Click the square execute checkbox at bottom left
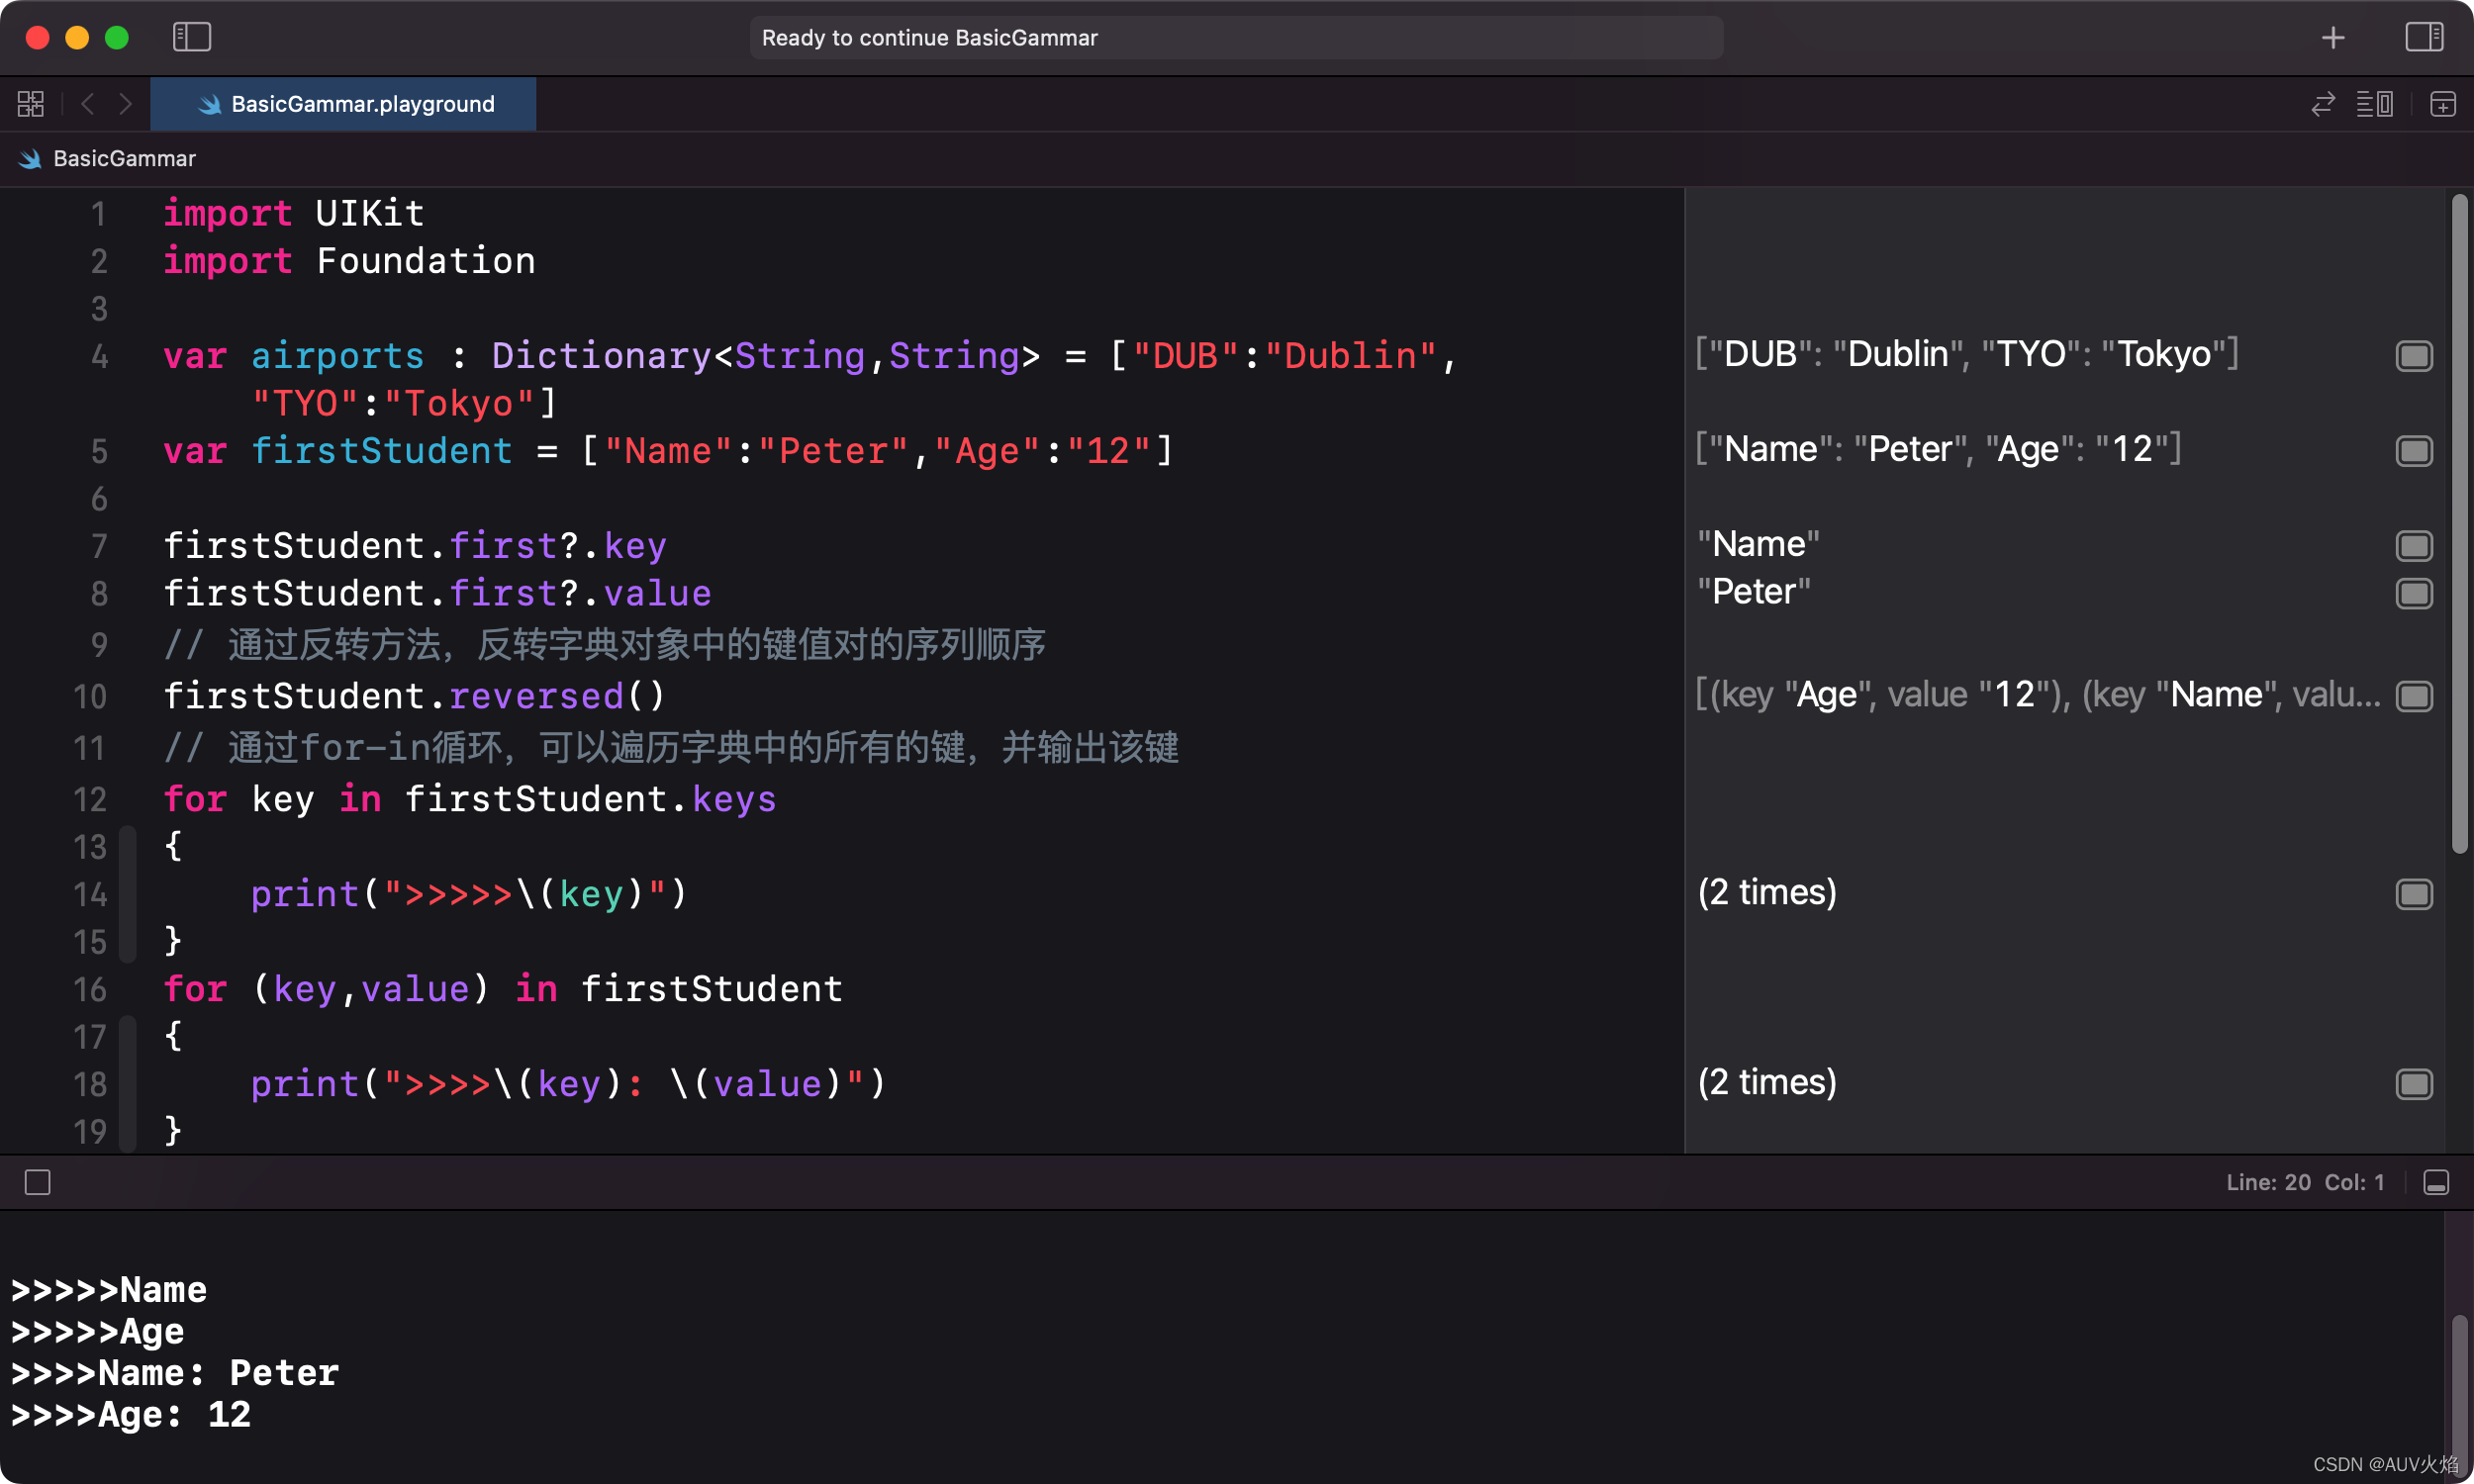Image resolution: width=2474 pixels, height=1484 pixels. click(x=38, y=1182)
